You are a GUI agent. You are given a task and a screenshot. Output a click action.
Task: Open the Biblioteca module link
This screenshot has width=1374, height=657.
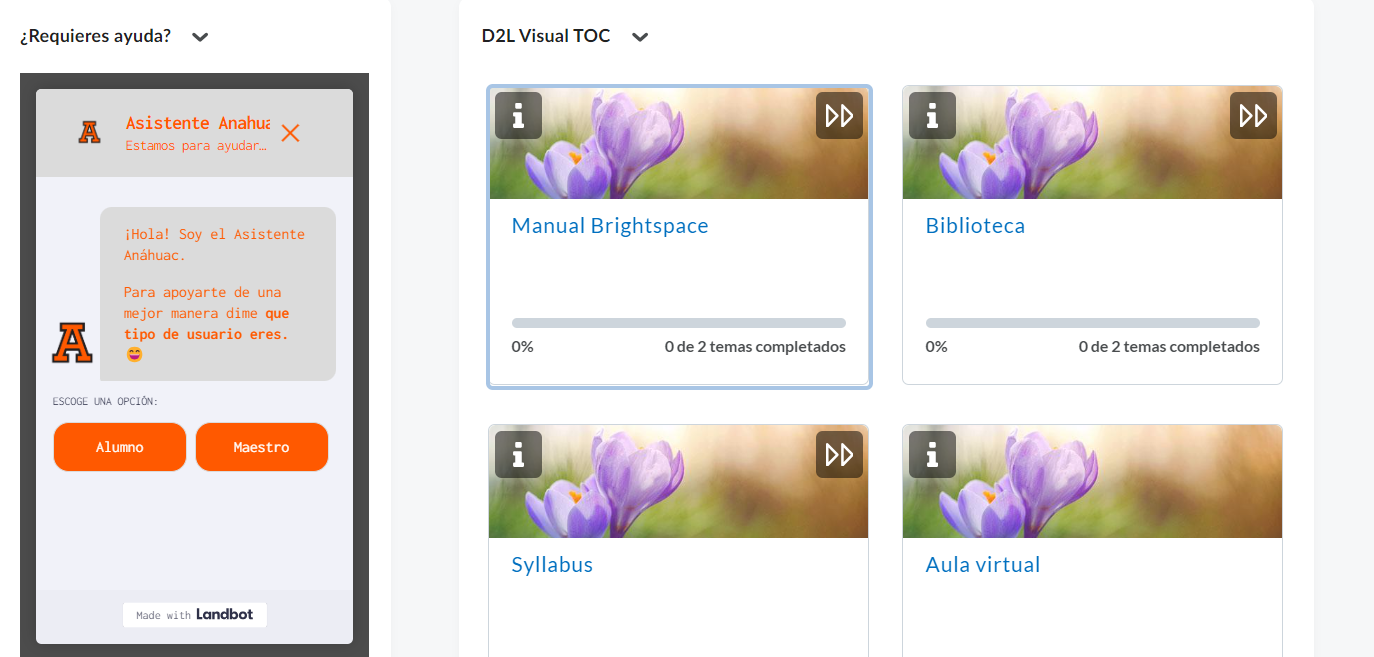point(975,226)
